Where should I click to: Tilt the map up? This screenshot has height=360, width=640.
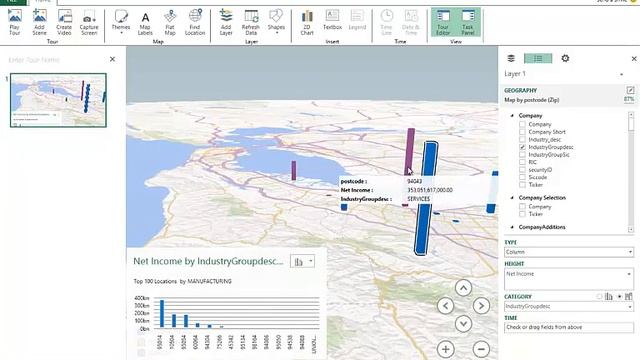click(463, 288)
